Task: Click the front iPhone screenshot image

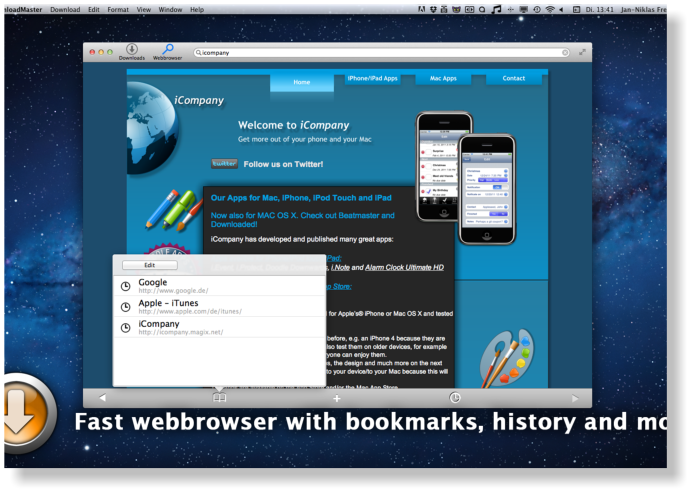Action: [487, 190]
